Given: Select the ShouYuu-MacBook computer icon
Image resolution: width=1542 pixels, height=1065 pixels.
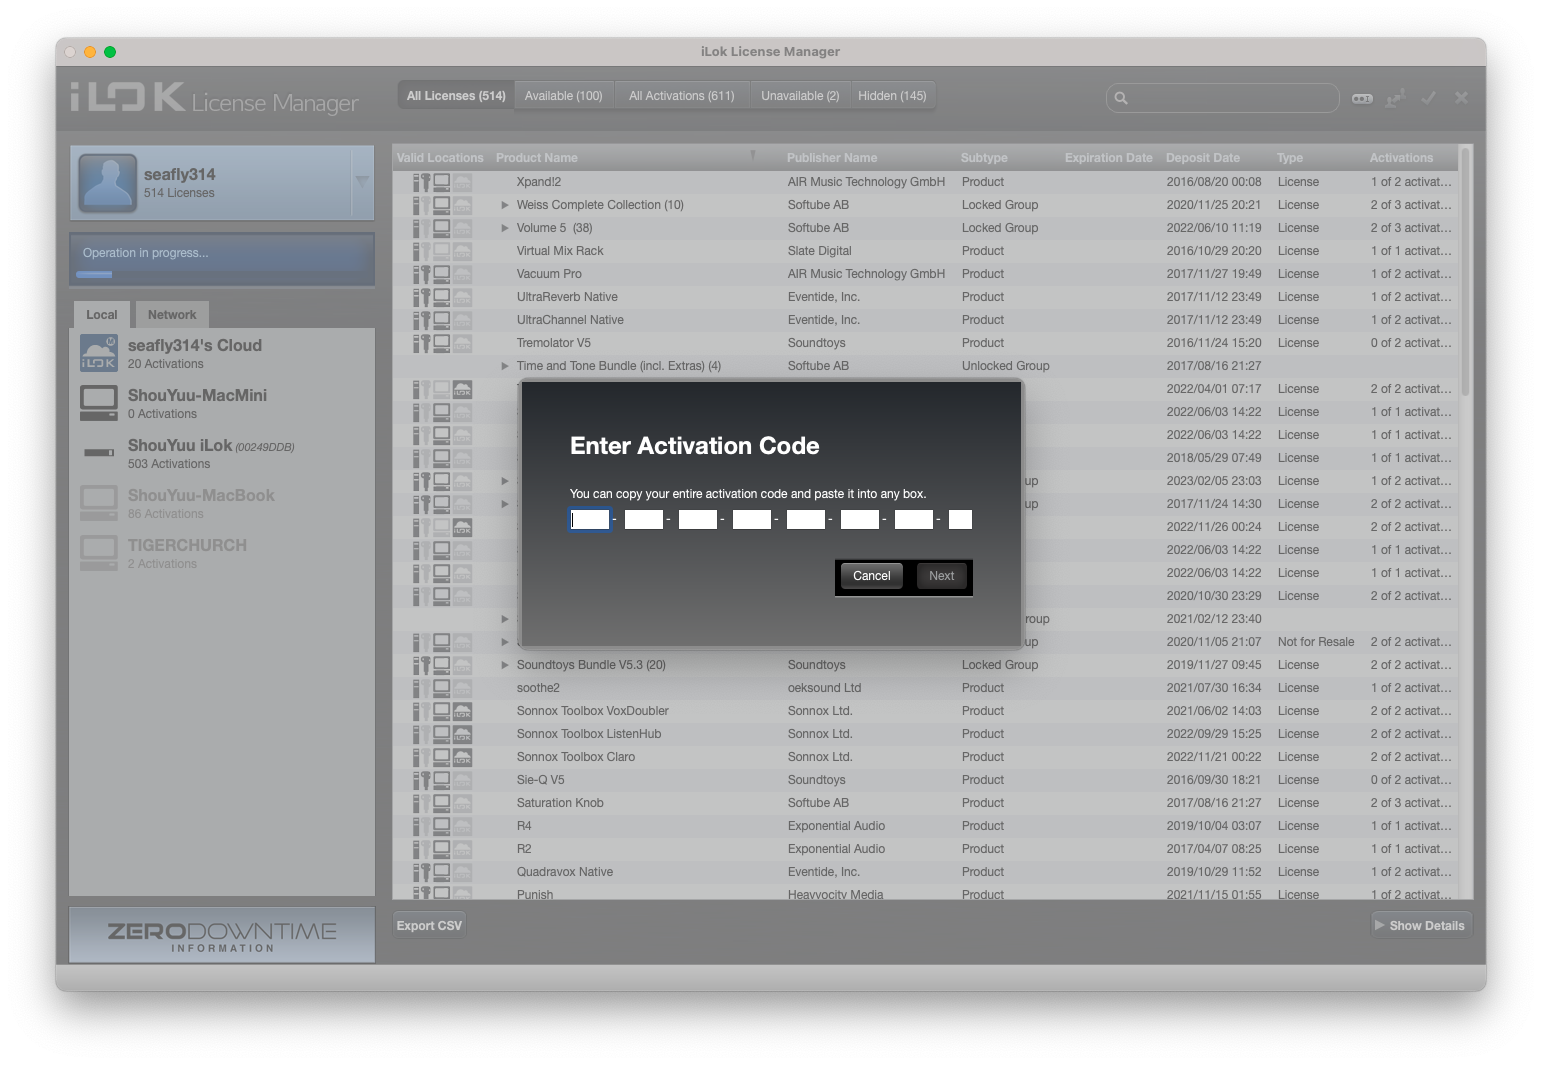Looking at the screenshot, I should tap(99, 503).
